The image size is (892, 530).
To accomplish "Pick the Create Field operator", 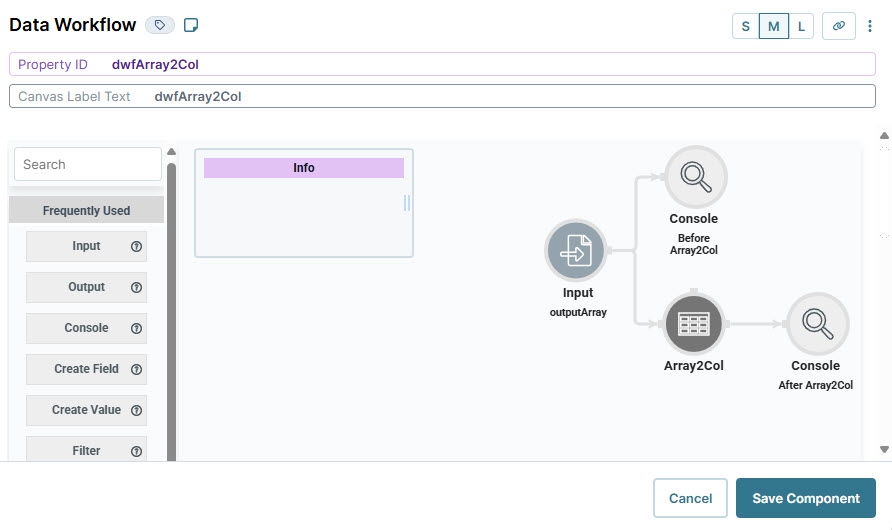I will coord(86,369).
